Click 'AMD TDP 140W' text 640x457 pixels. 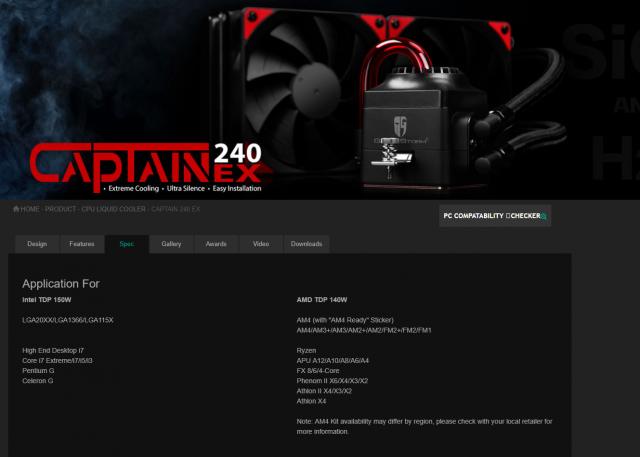pos(322,300)
